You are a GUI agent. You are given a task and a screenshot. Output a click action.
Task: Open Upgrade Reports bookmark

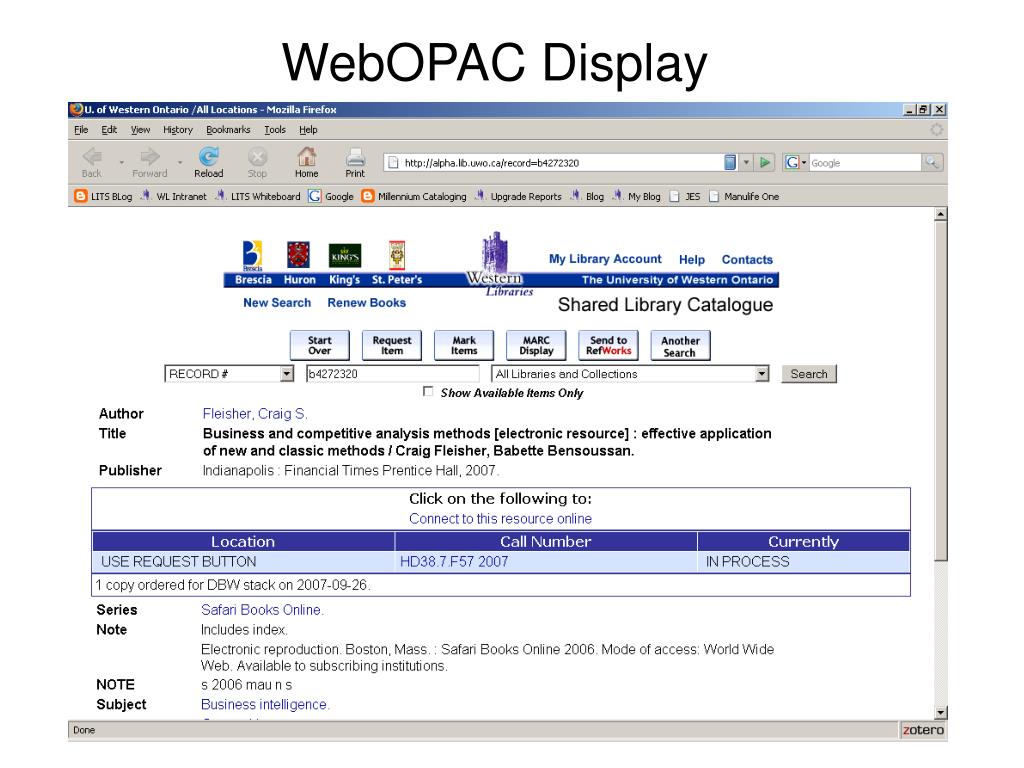tap(518, 196)
